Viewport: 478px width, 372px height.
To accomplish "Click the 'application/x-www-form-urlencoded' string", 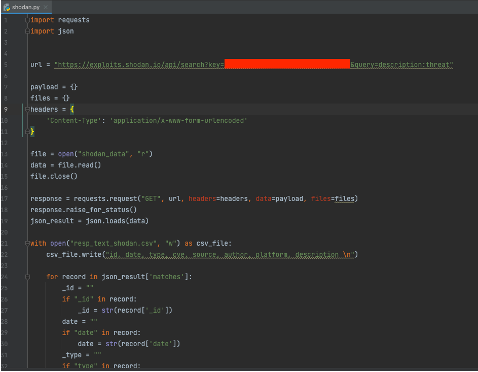I will (178, 121).
